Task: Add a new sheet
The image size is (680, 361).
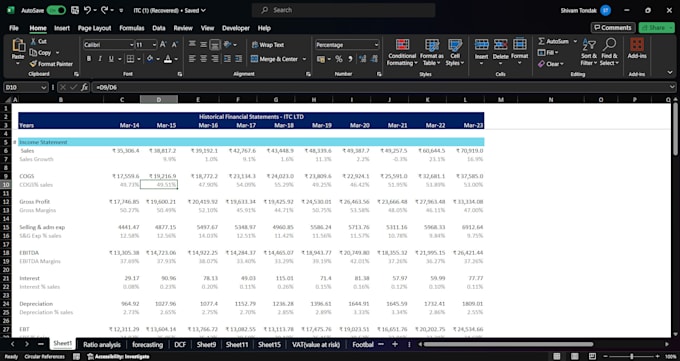Action: (x=395, y=344)
